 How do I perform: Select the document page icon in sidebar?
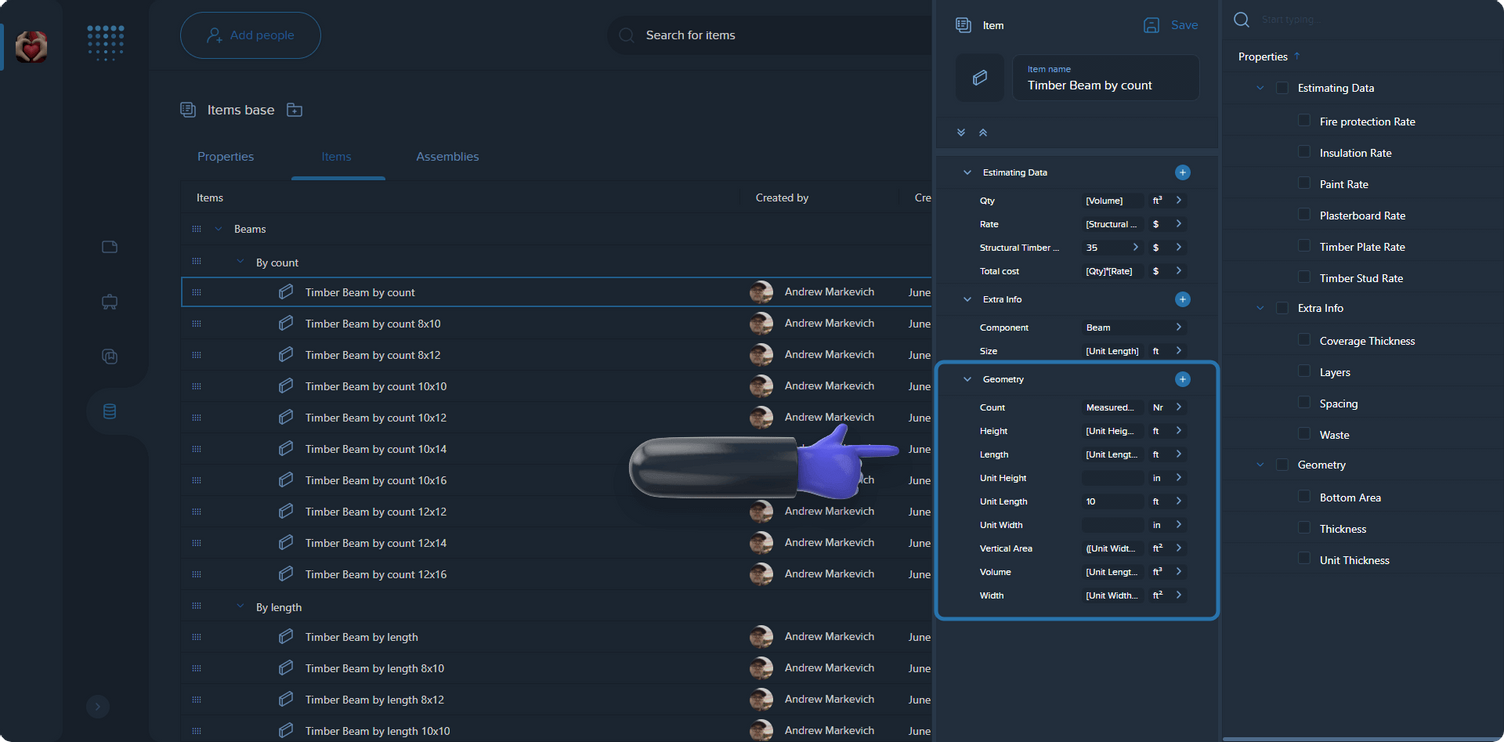coord(109,247)
